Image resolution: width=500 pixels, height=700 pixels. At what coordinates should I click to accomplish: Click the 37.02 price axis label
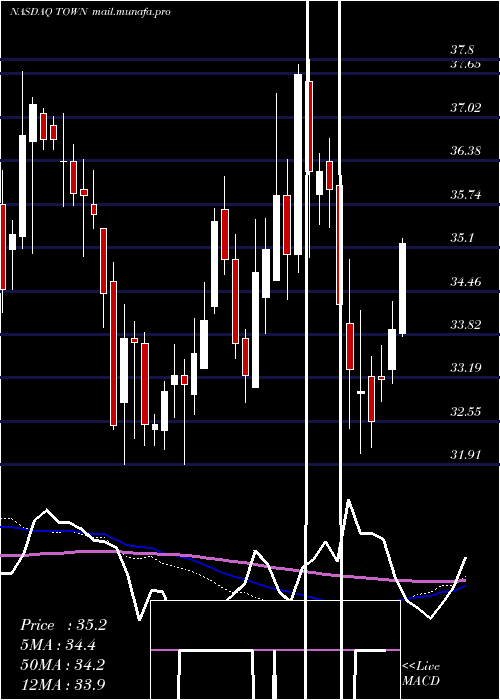point(466,107)
